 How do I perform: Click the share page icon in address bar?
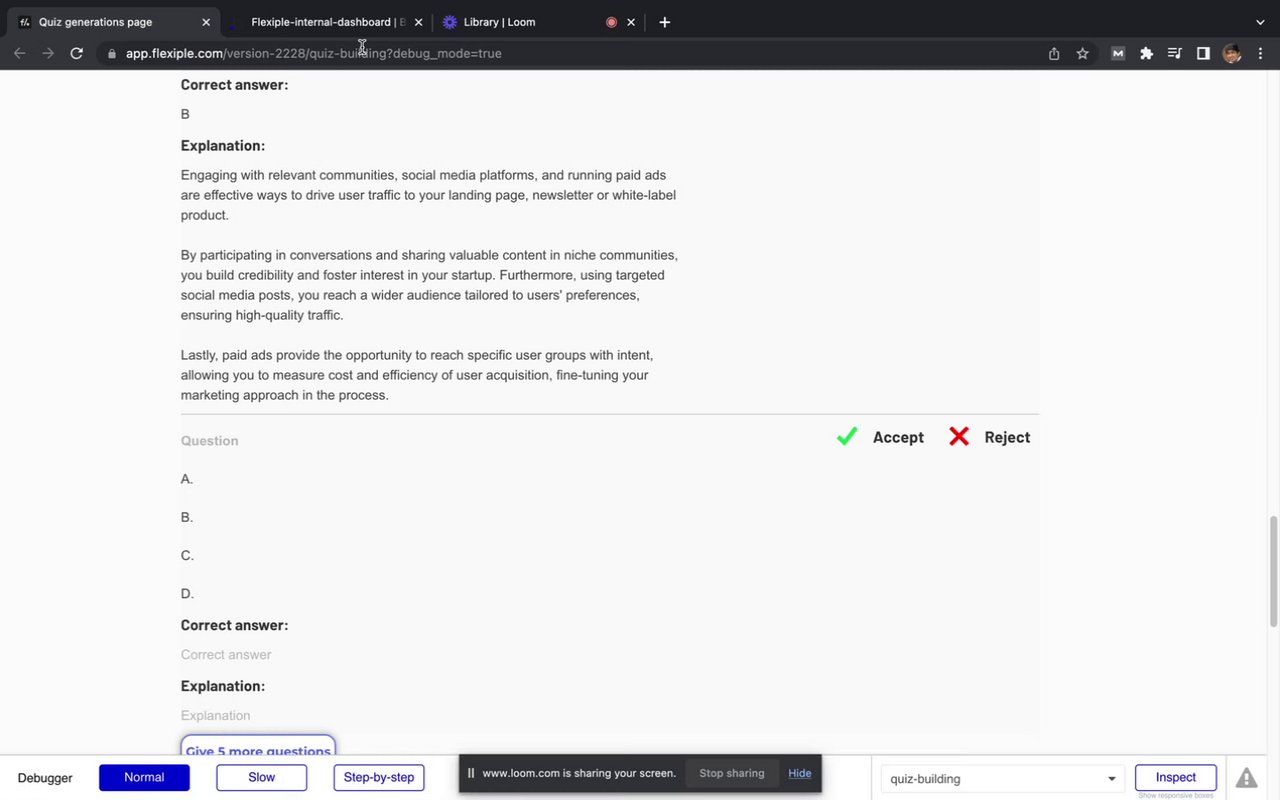[x=1054, y=53]
